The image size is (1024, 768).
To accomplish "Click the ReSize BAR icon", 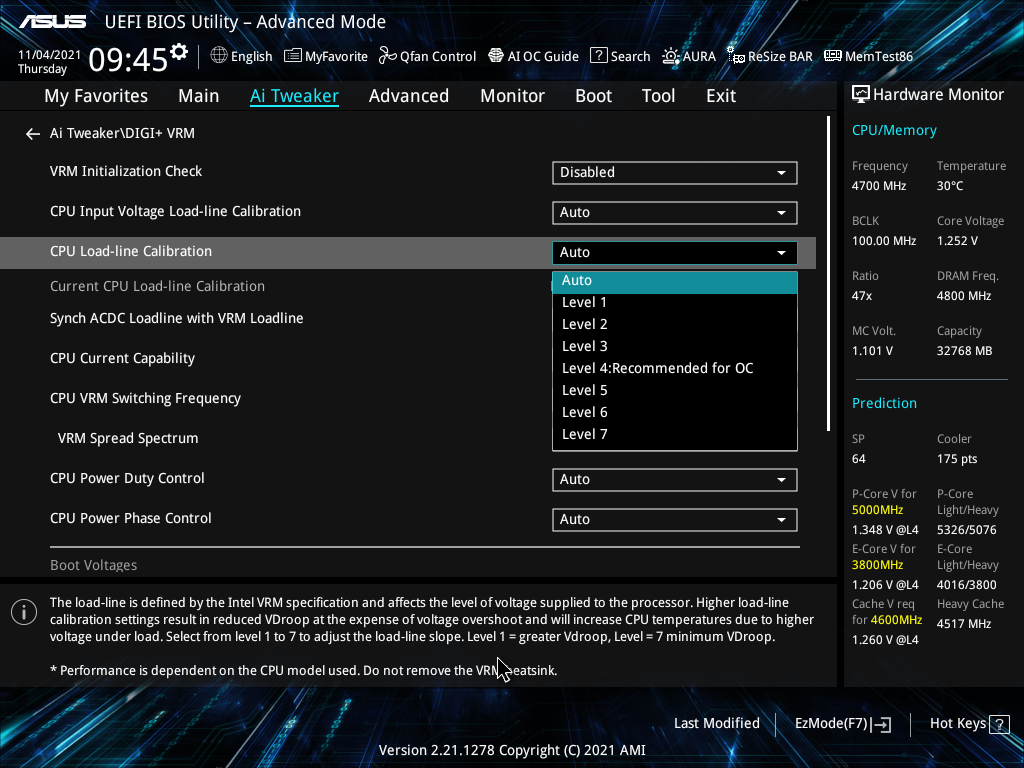I will point(736,56).
